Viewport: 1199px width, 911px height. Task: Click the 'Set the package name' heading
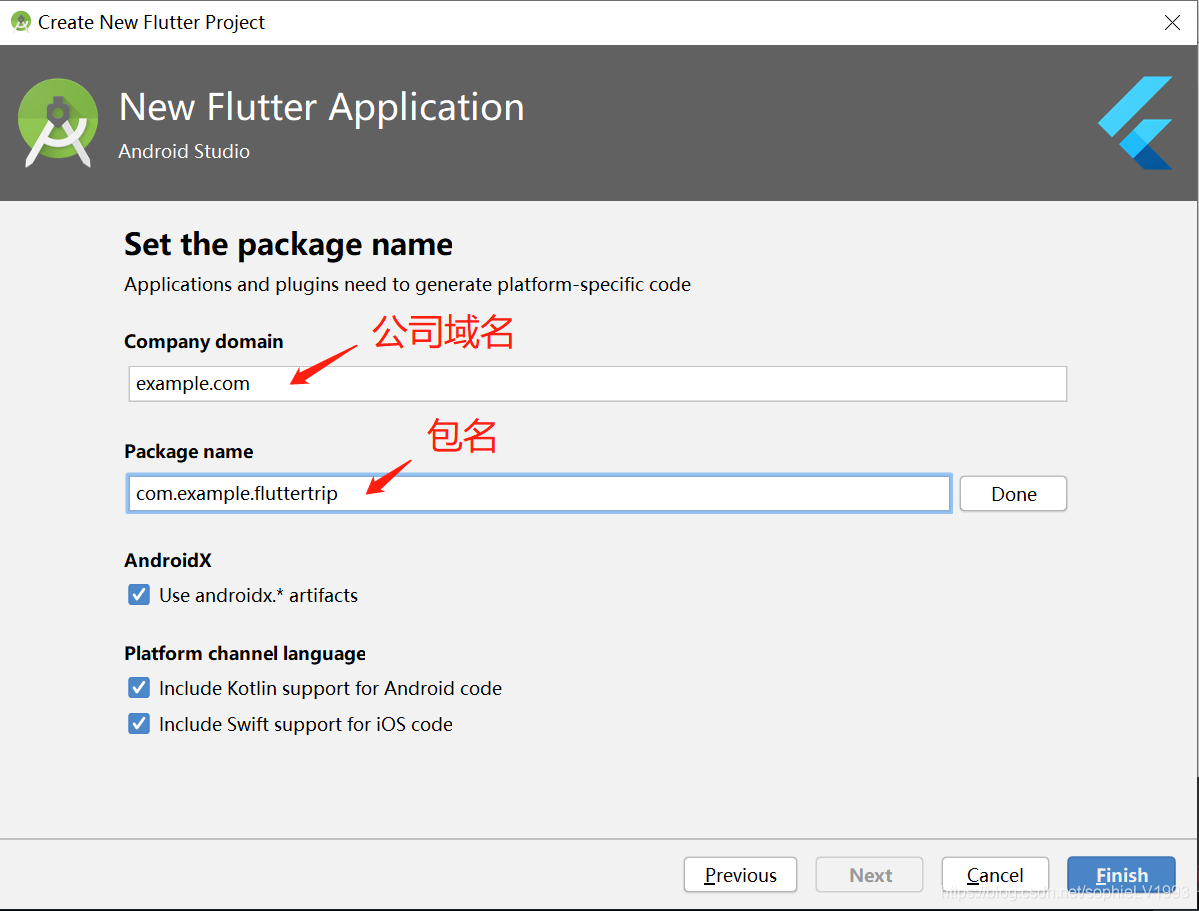288,245
